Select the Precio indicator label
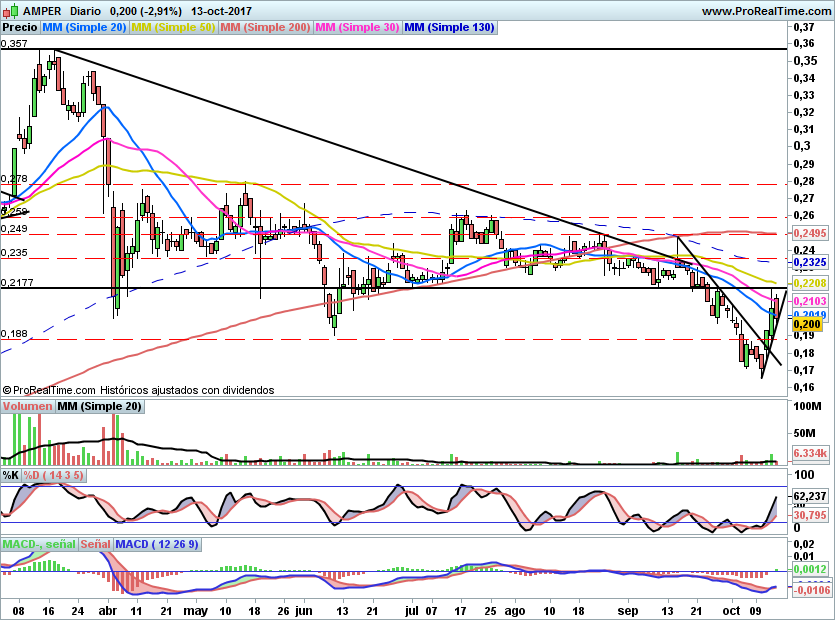This screenshot has height=620, width=835. click(x=20, y=27)
